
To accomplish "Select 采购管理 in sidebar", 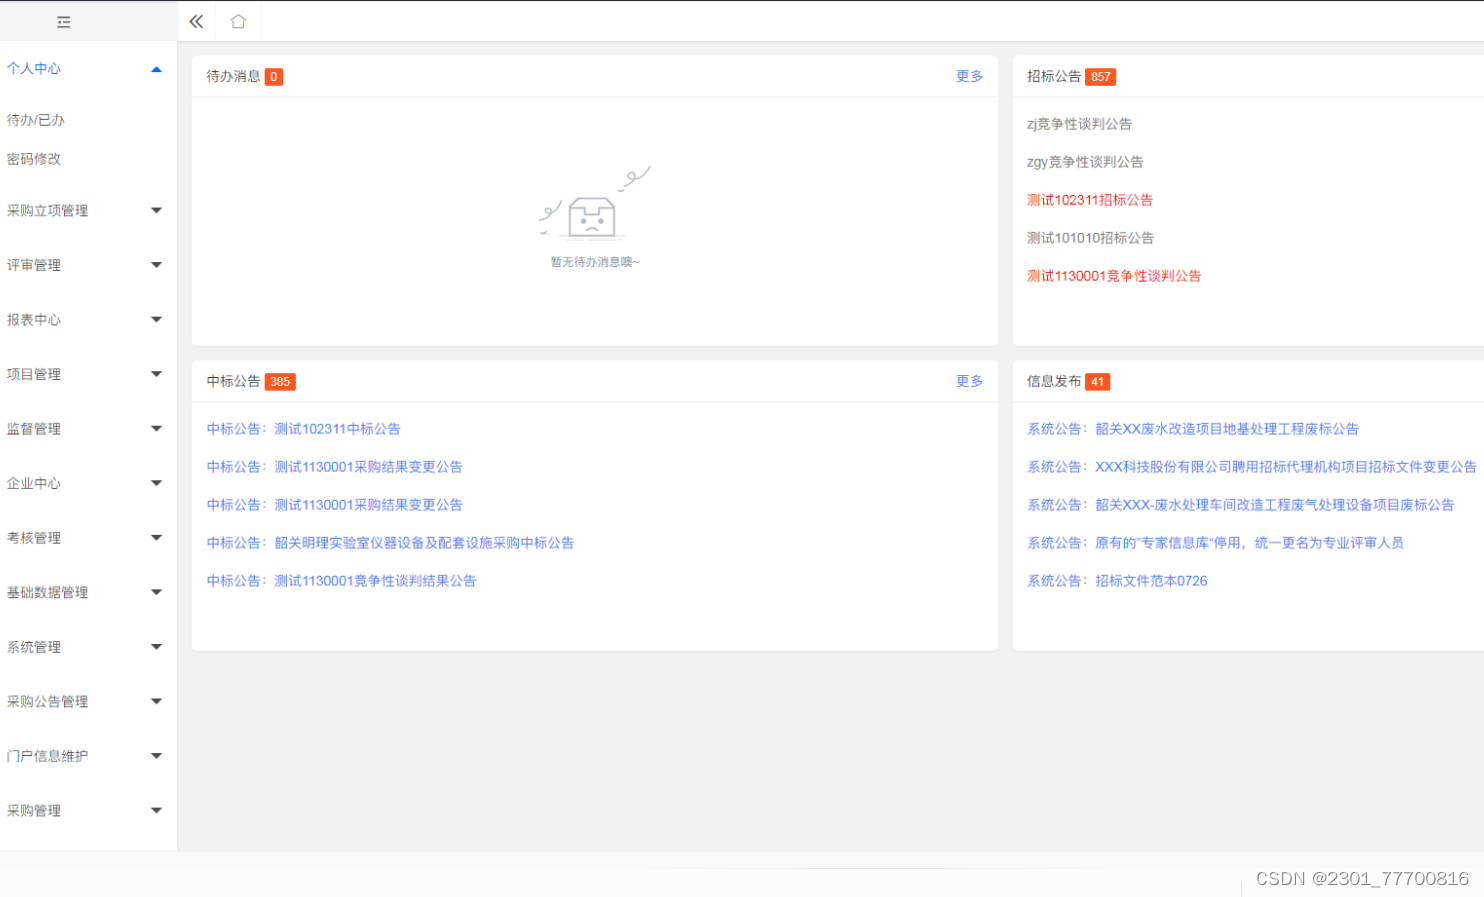I will click(34, 811).
